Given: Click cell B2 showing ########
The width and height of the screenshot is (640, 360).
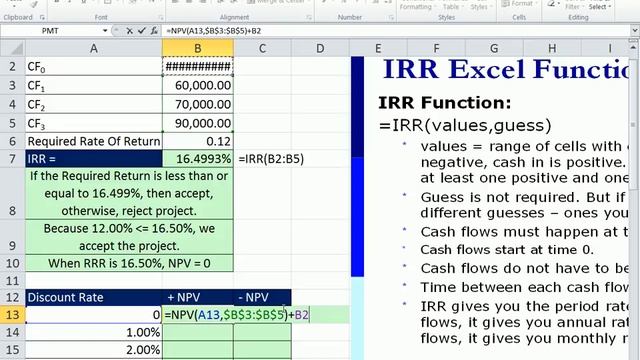Looking at the screenshot, I should [198, 66].
